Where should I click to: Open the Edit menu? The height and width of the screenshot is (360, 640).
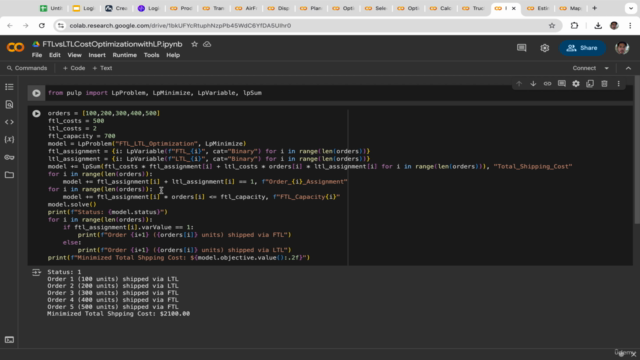coord(55,55)
